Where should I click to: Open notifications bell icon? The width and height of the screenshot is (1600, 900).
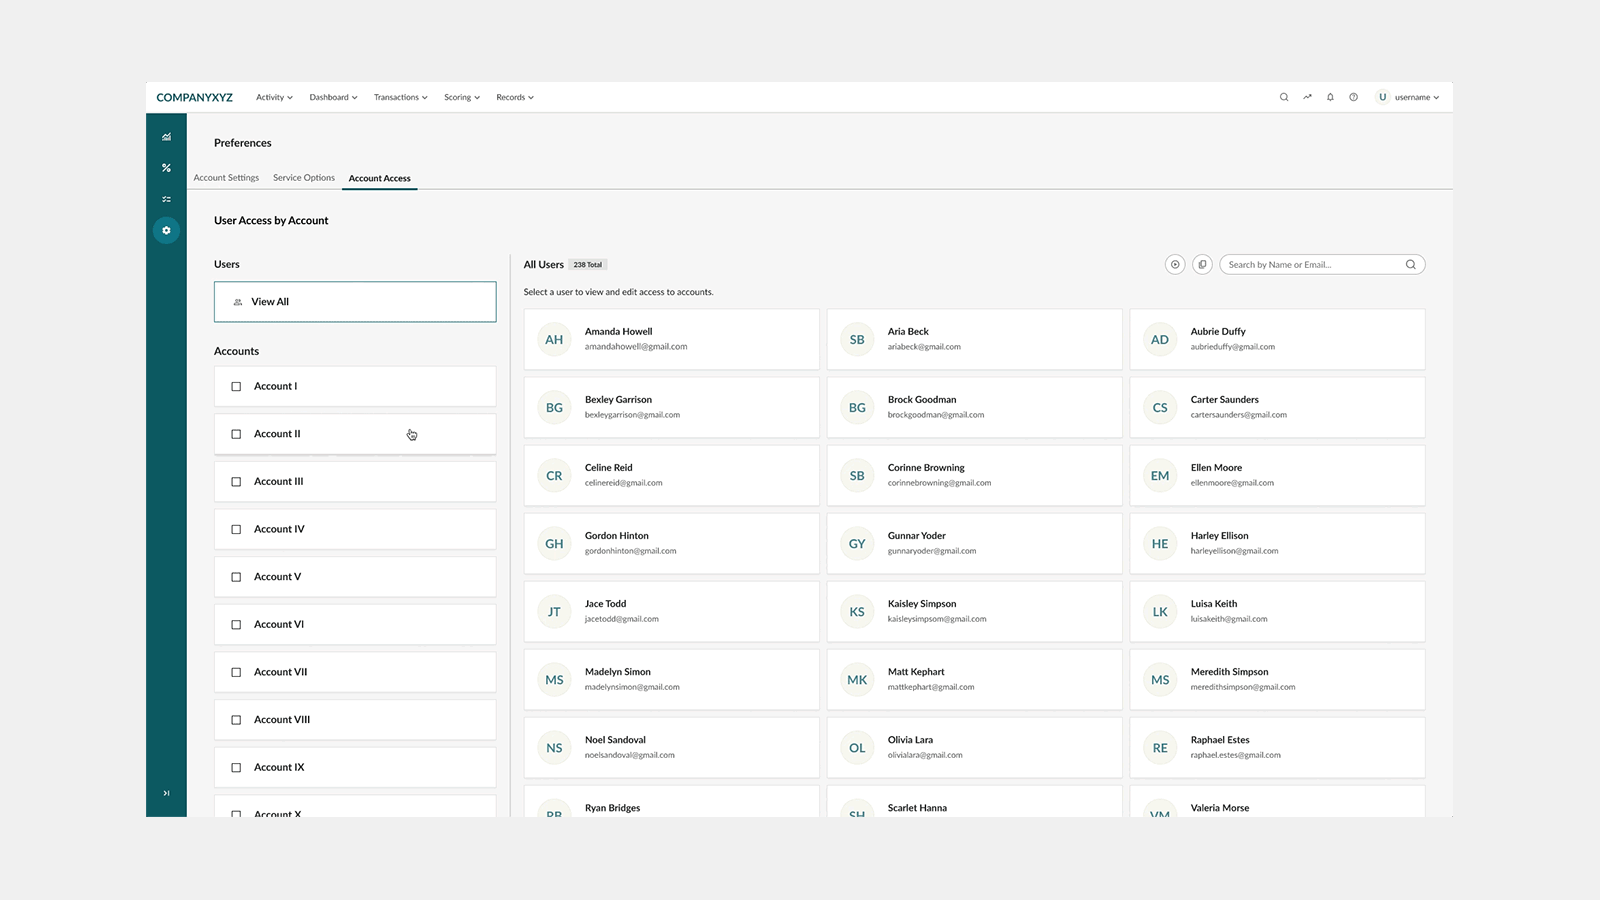click(x=1330, y=97)
